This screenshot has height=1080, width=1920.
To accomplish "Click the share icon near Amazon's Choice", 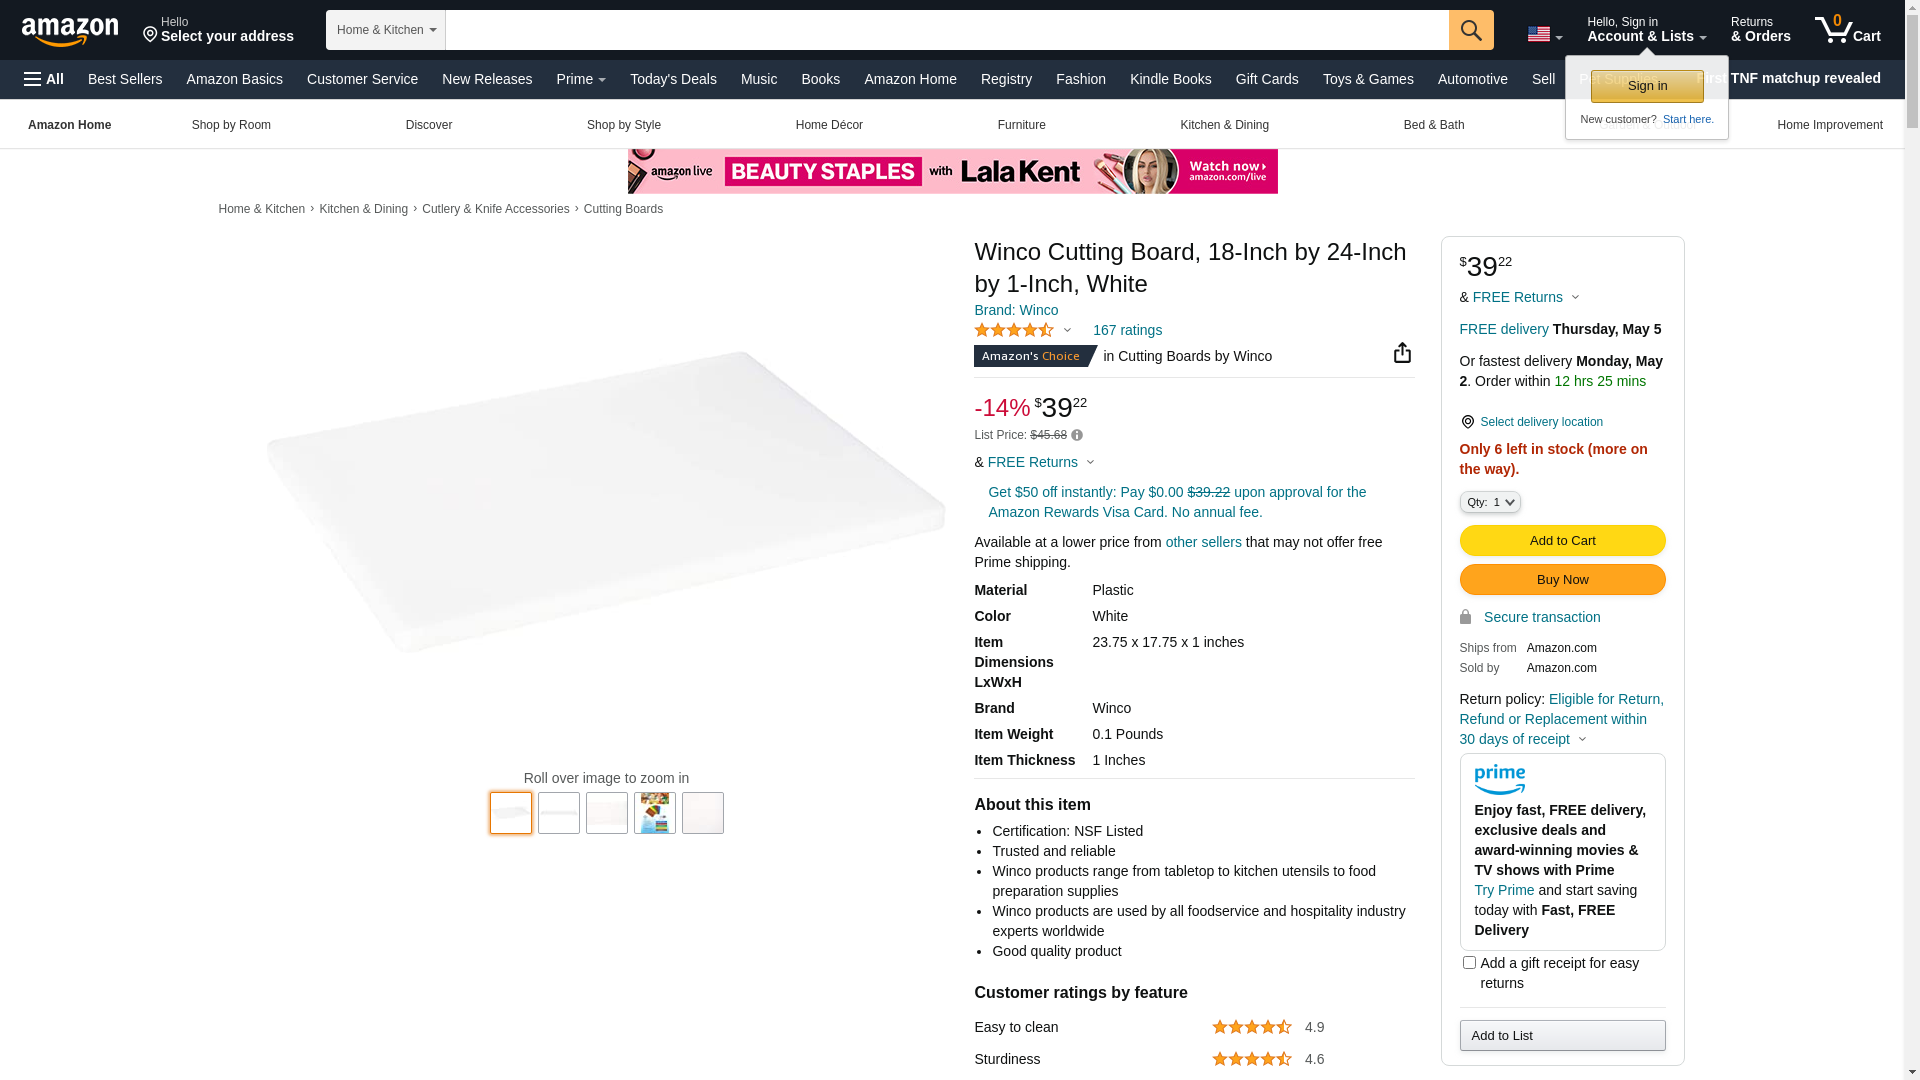I will tap(1402, 353).
